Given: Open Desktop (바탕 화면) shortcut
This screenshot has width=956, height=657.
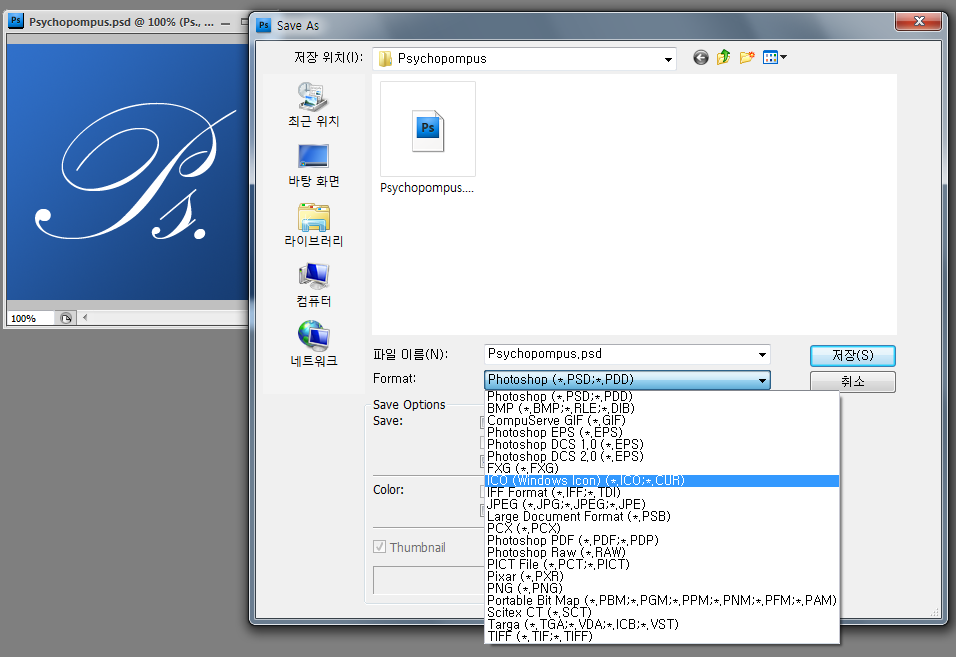Looking at the screenshot, I should tap(313, 165).
